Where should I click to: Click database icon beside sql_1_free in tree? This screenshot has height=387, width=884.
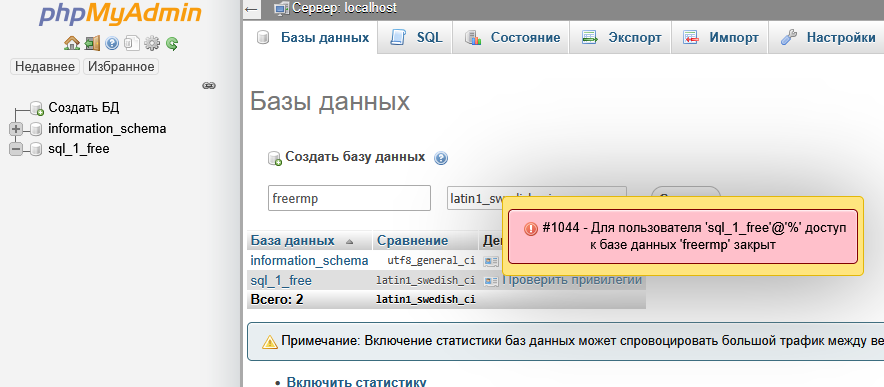click(x=36, y=149)
